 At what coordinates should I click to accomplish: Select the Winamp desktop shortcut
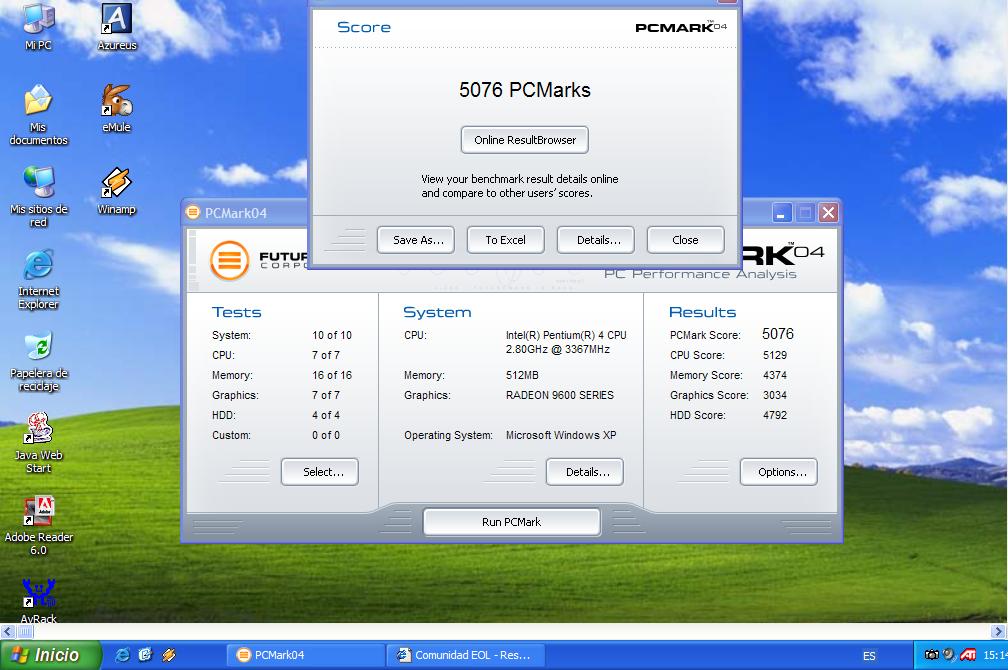click(x=116, y=190)
